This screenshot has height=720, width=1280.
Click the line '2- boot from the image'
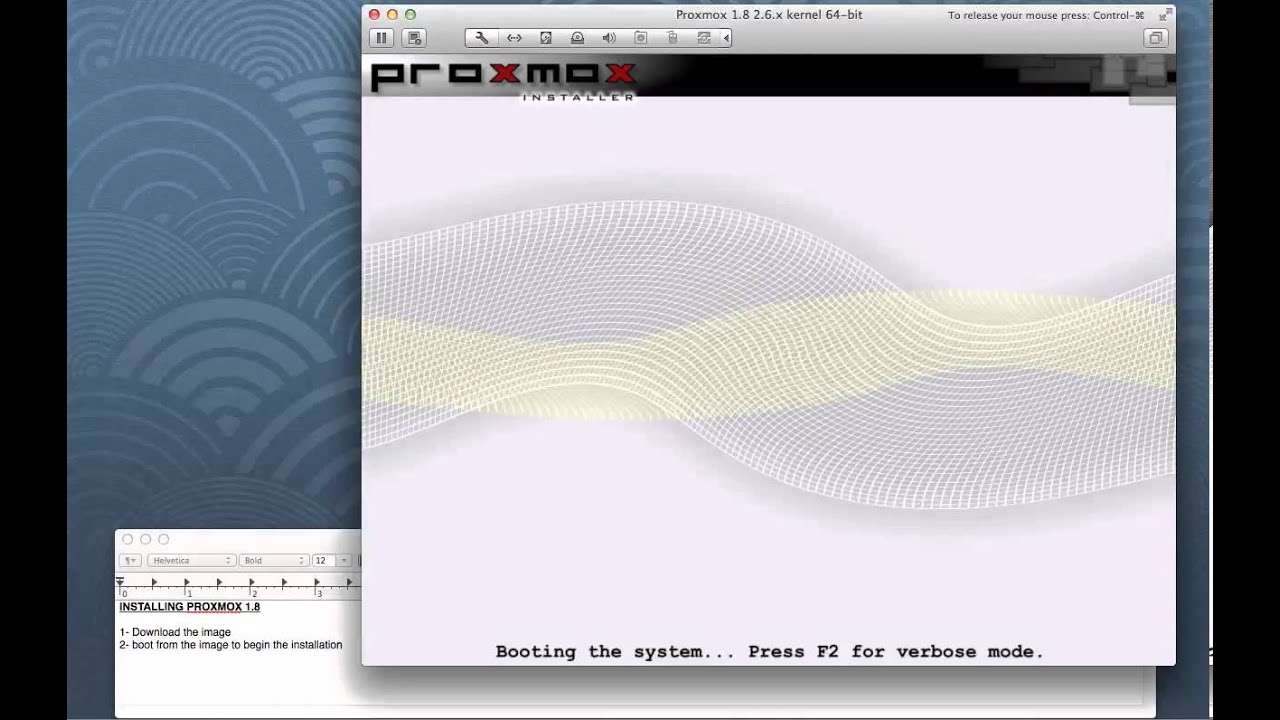[231, 645]
